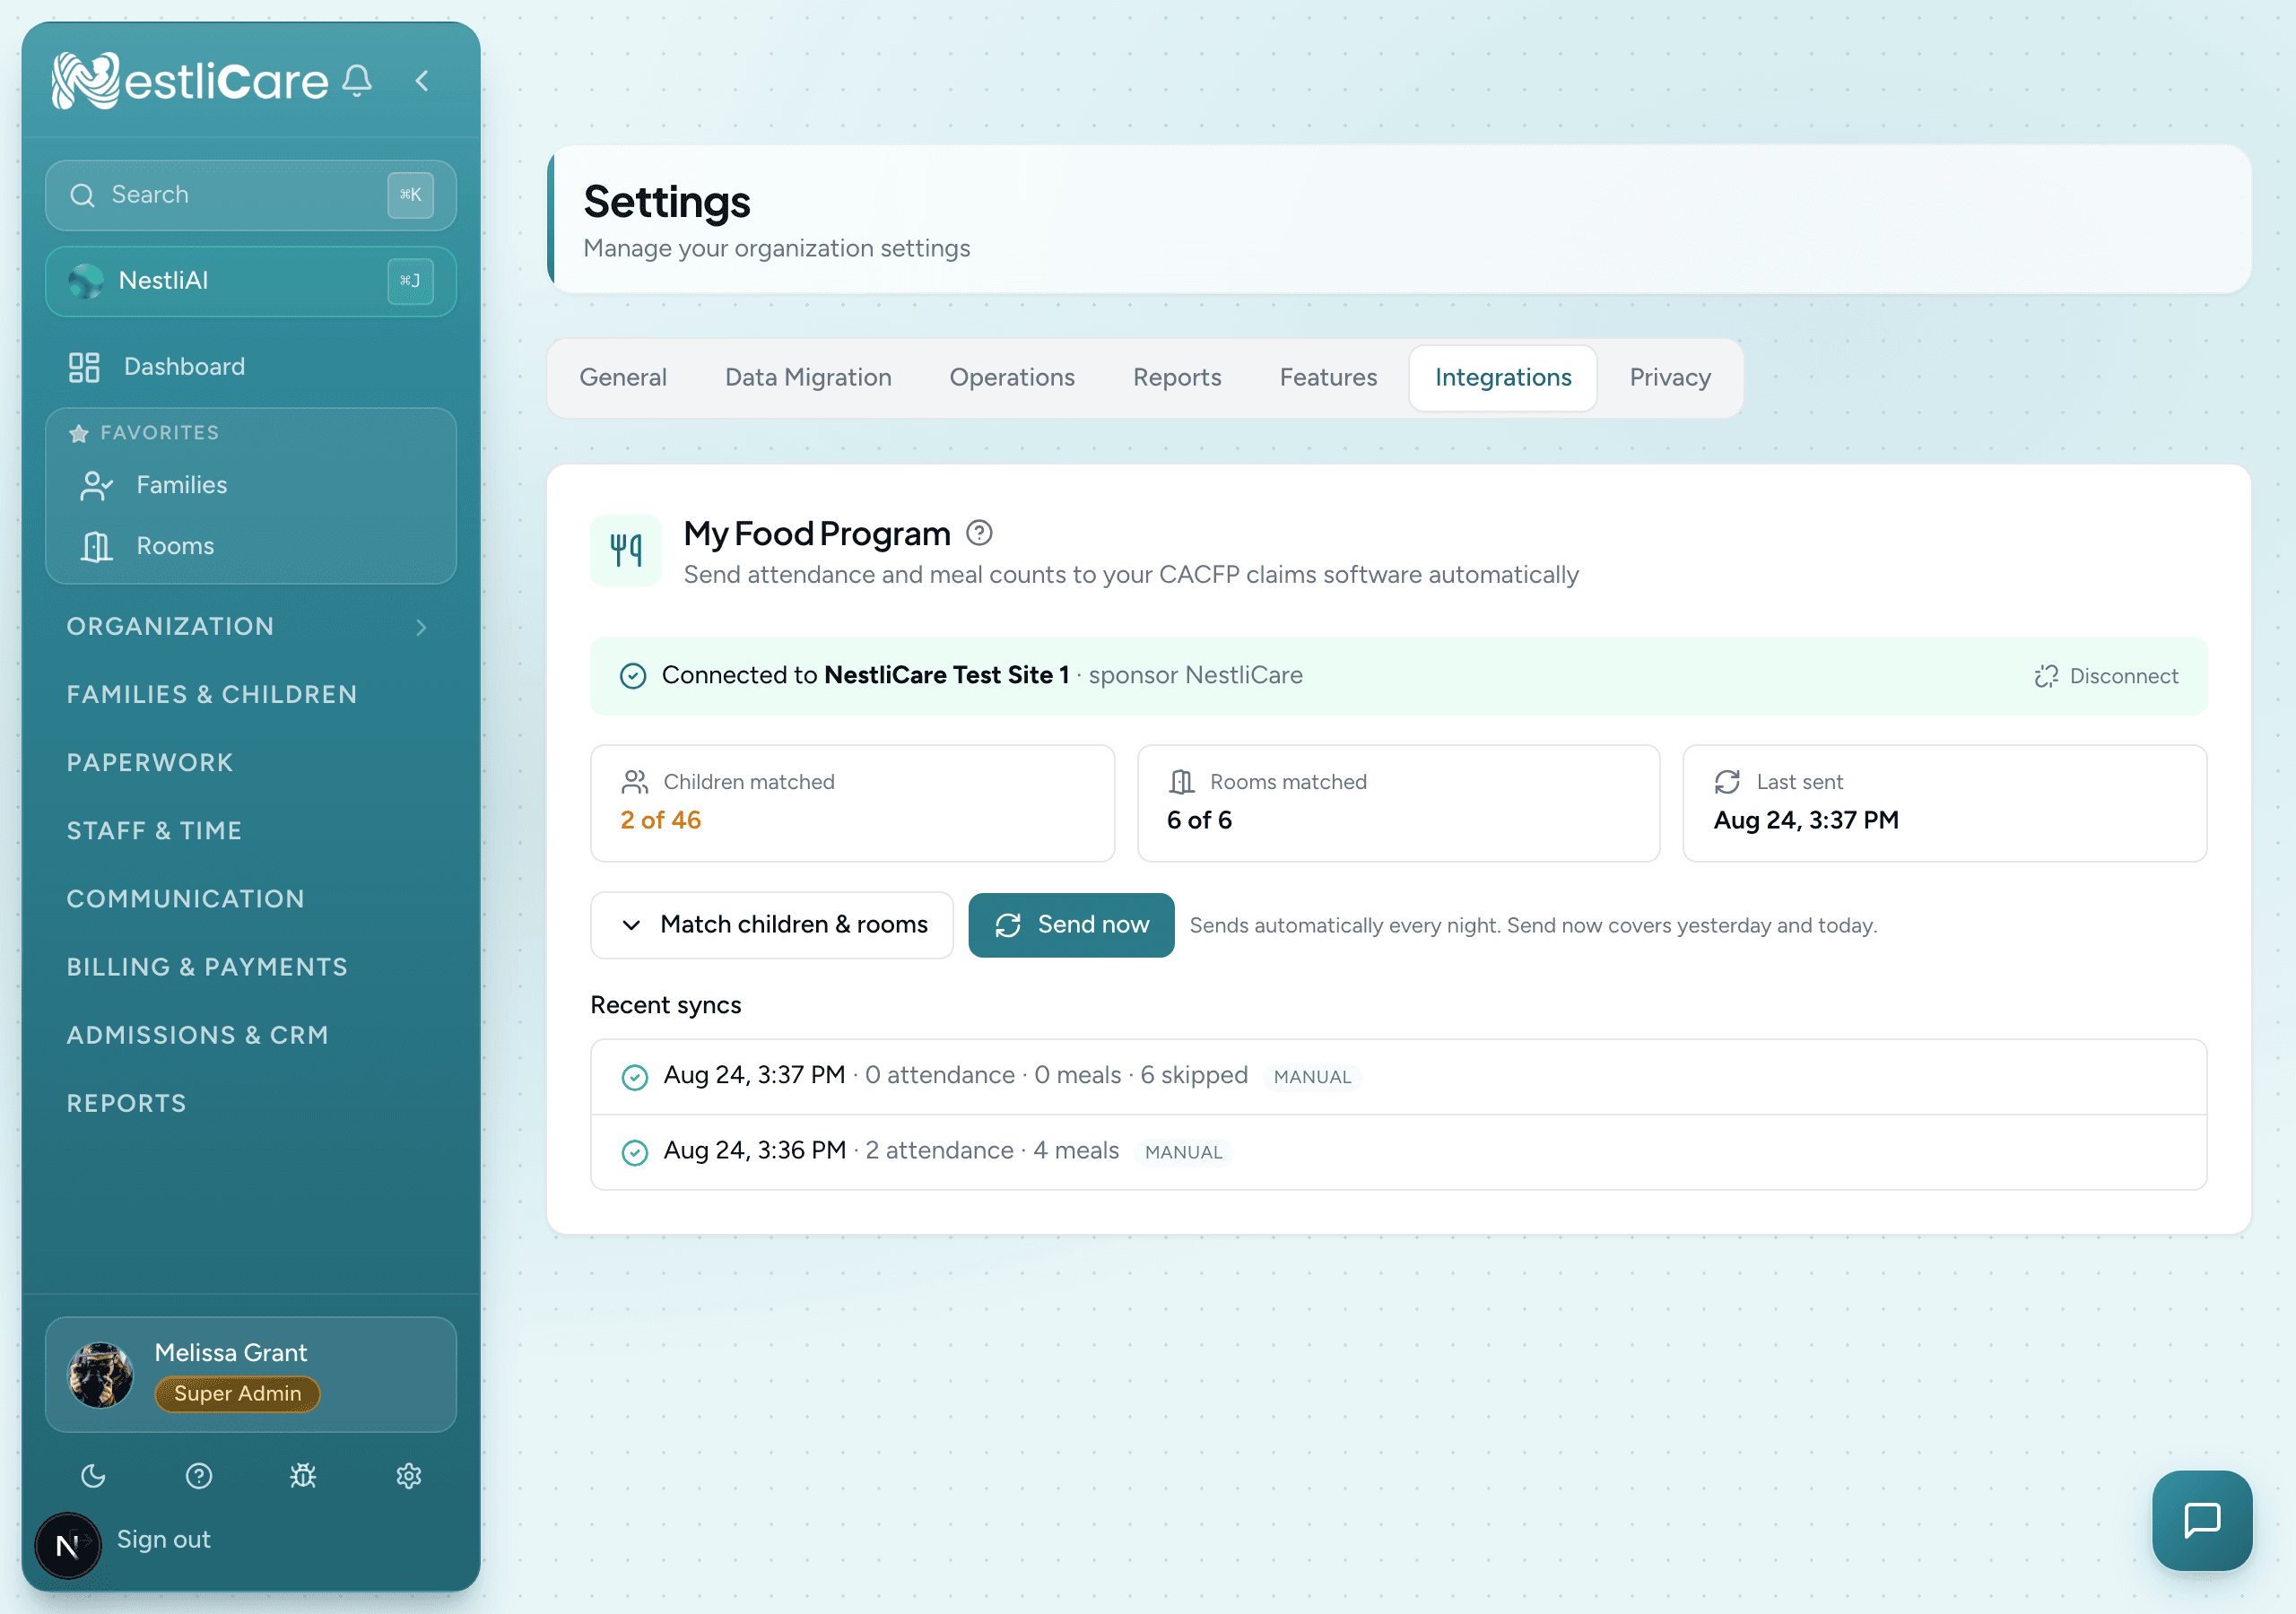Open the notifications bell icon
The image size is (2296, 1614).
[357, 80]
